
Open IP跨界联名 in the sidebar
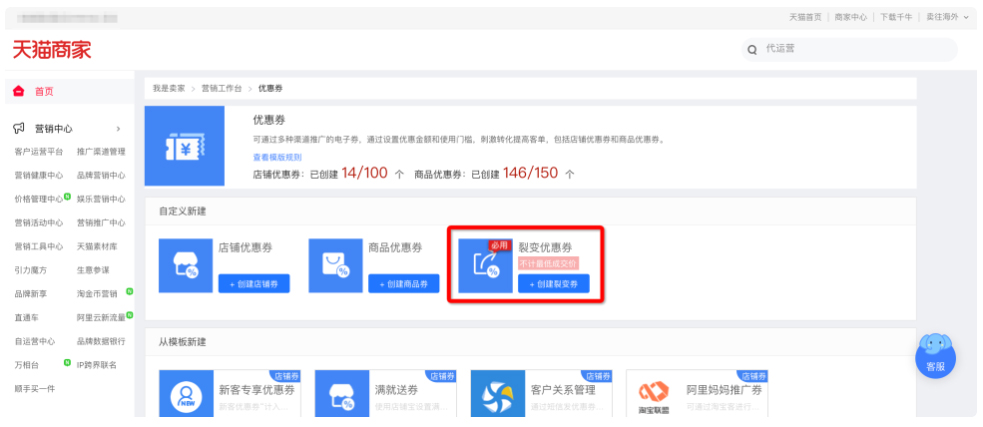tap(97, 365)
